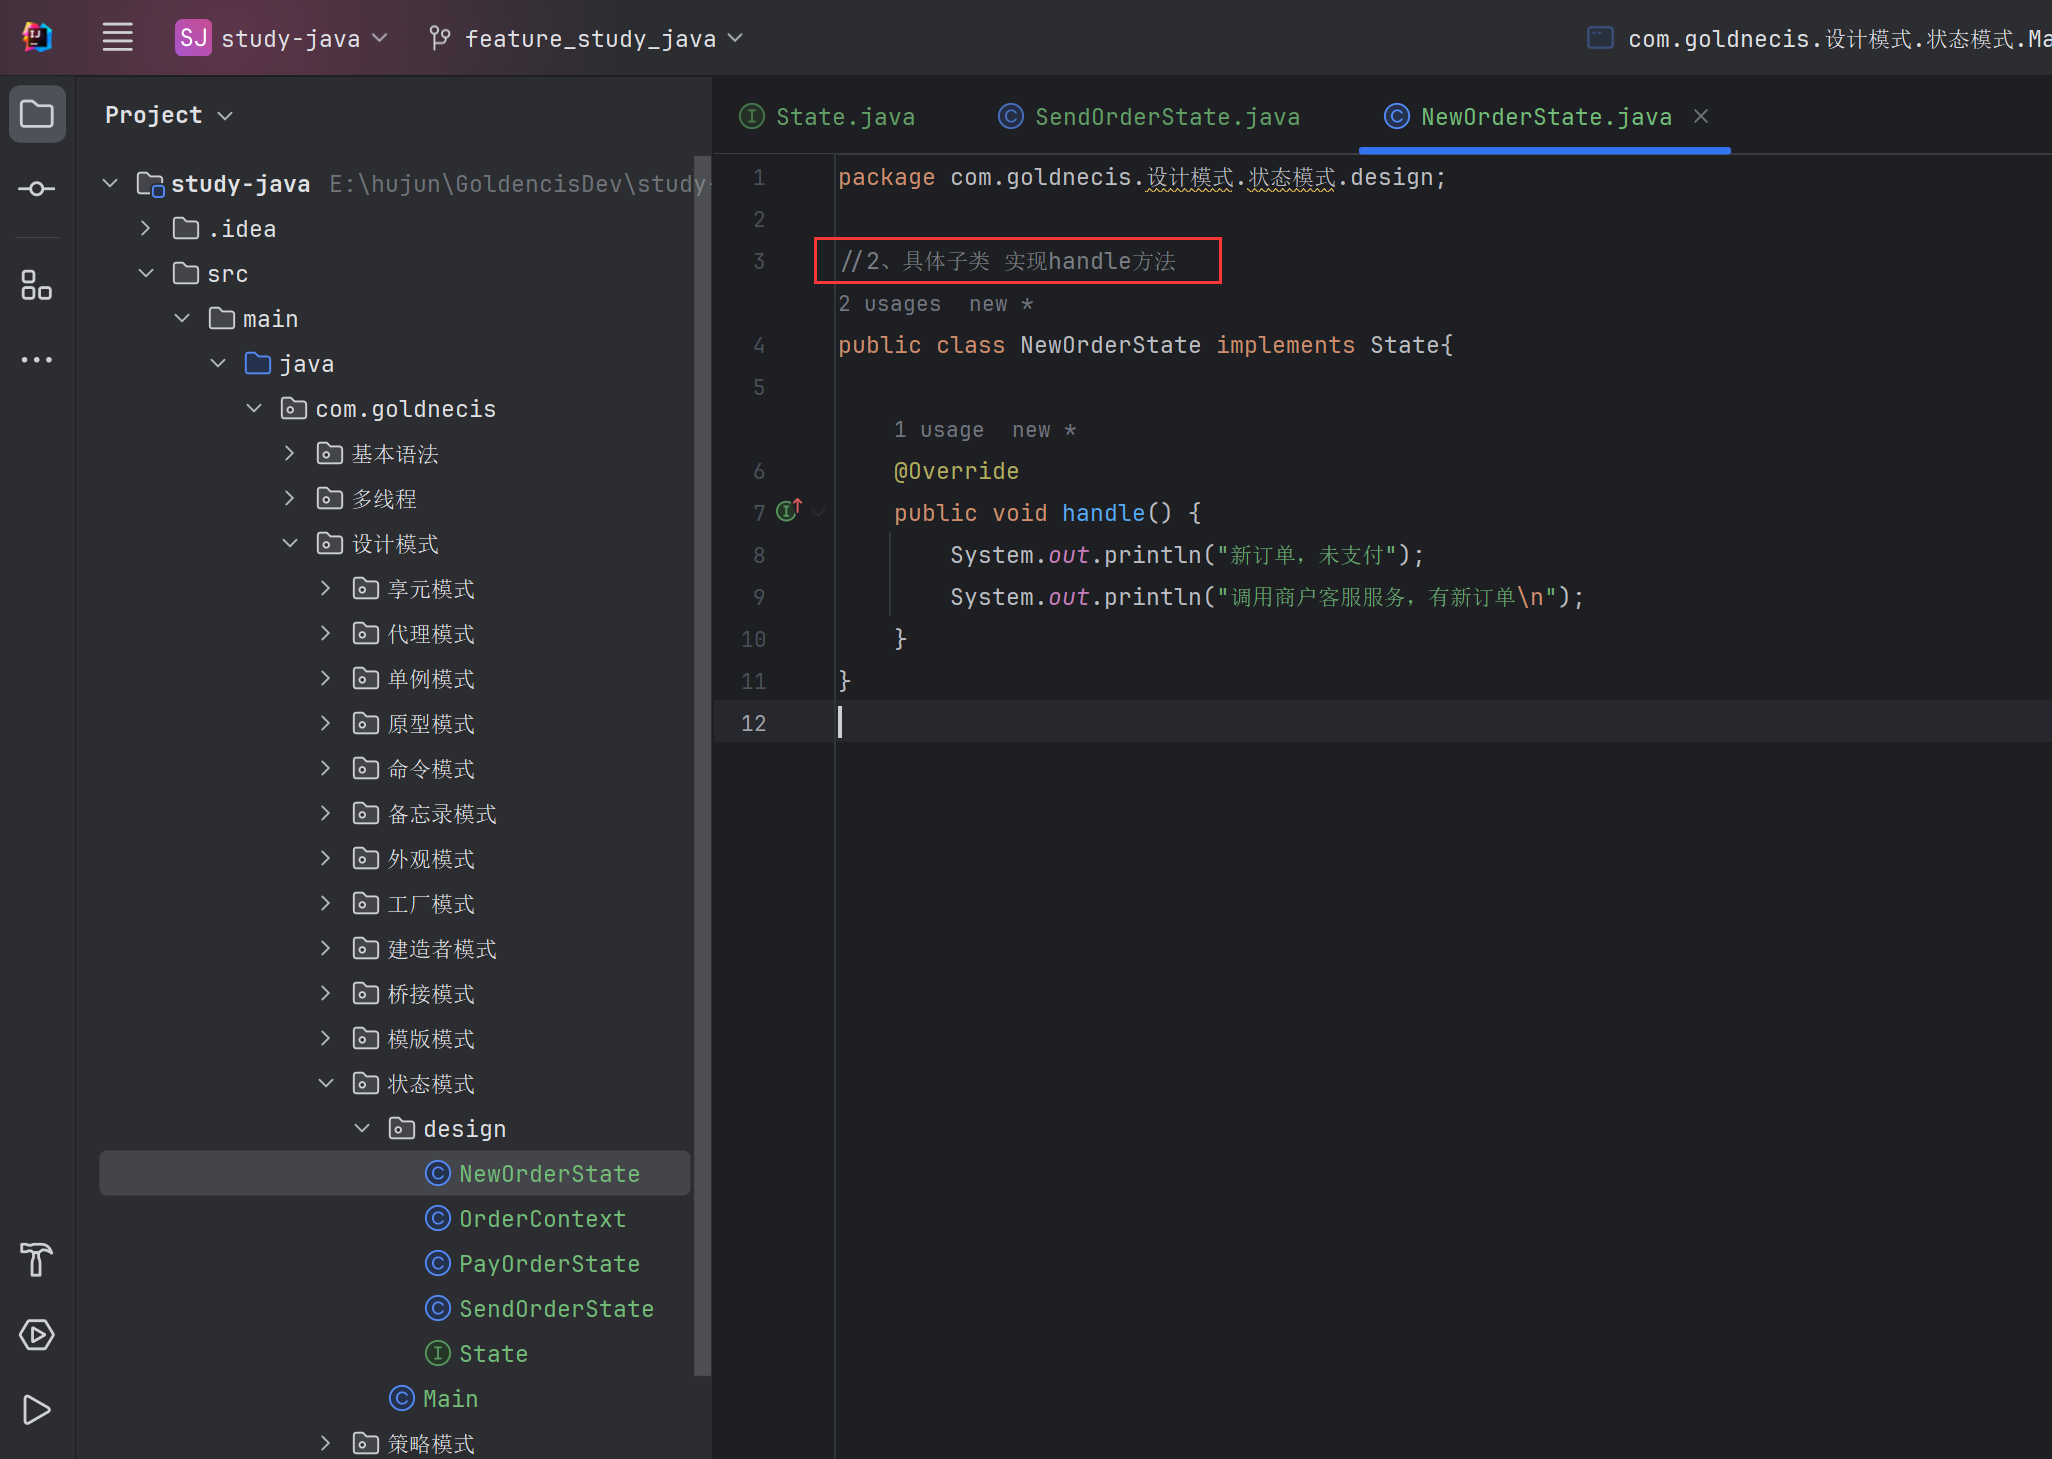
Task: Collapse the src folder
Action: pos(146,274)
